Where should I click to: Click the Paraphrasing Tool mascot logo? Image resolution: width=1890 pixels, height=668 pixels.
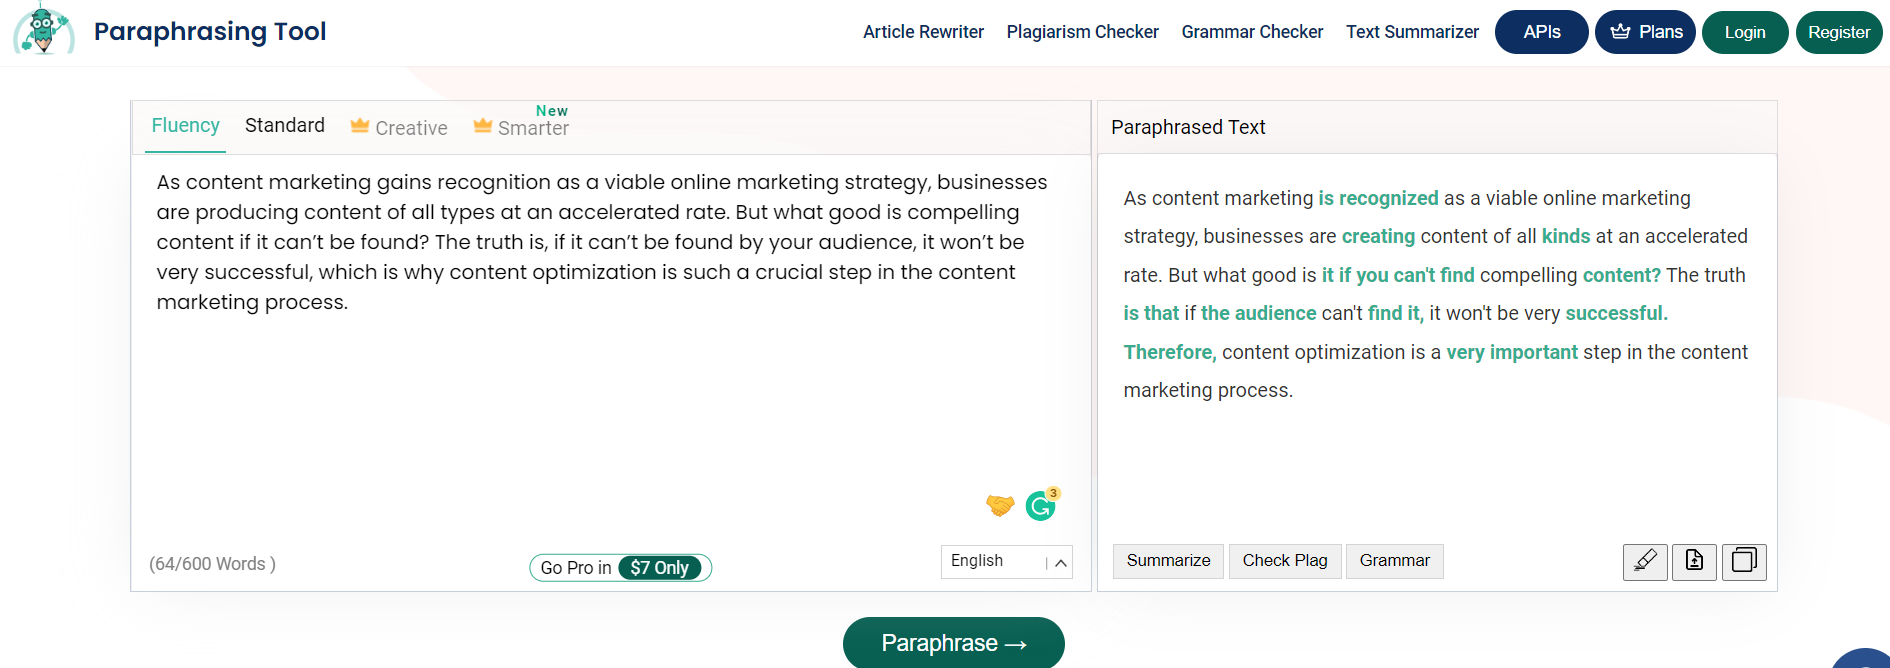tap(43, 30)
